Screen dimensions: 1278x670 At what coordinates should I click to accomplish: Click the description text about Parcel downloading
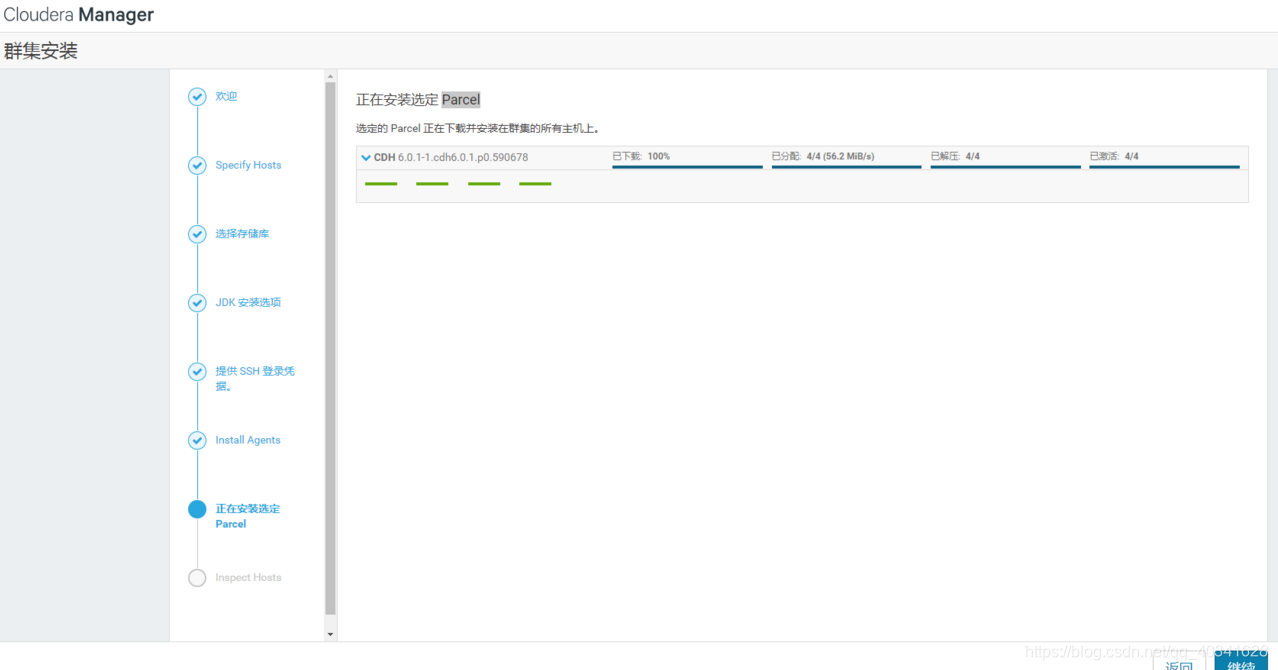coord(477,129)
